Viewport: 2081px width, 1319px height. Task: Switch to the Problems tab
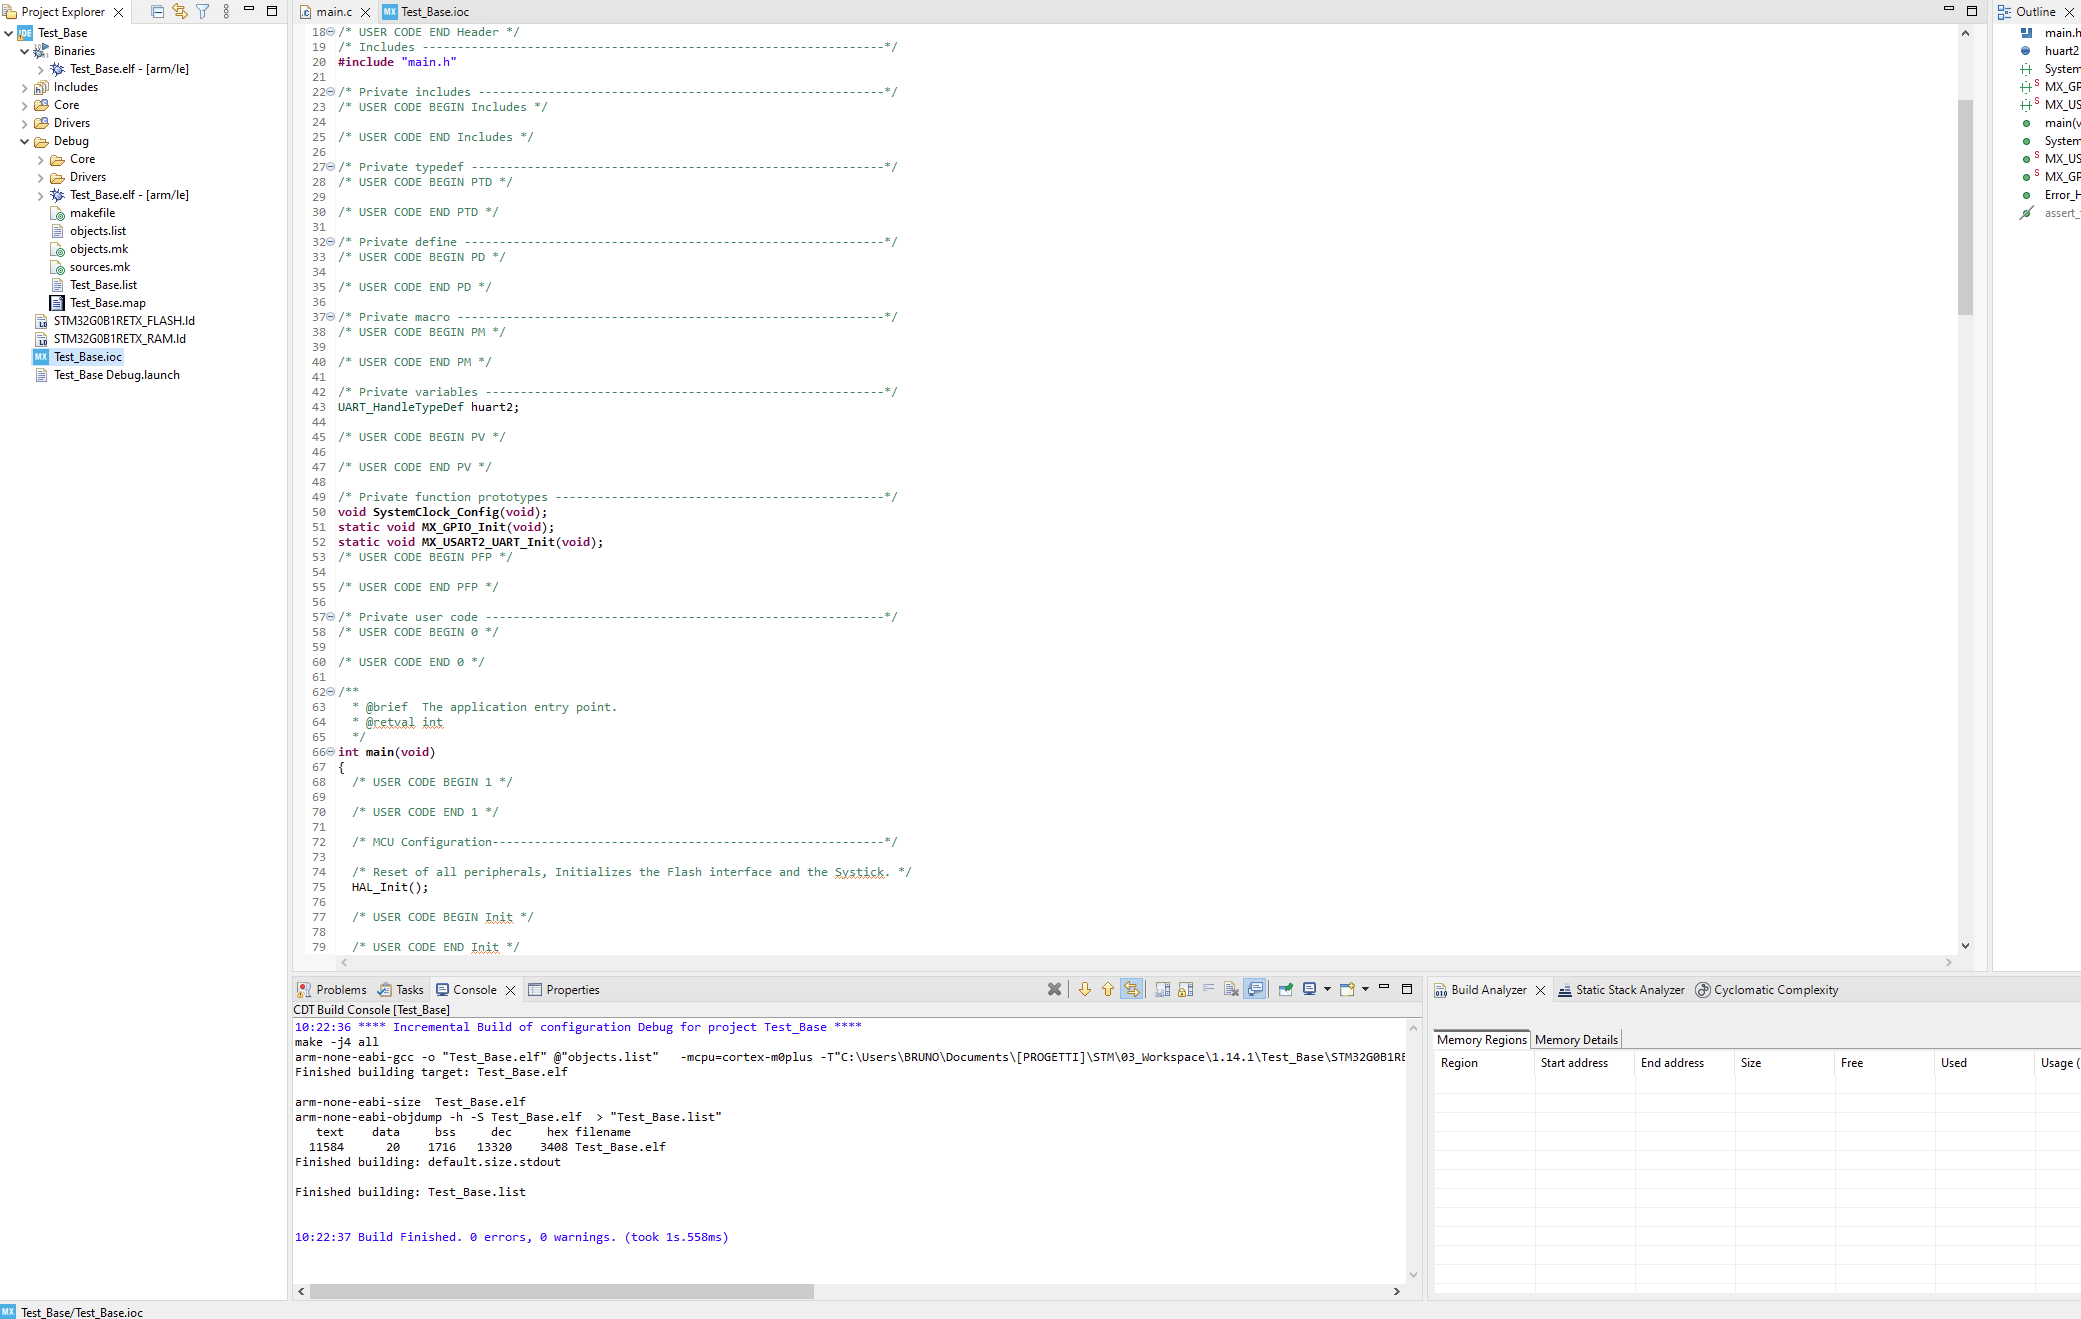[x=340, y=989]
